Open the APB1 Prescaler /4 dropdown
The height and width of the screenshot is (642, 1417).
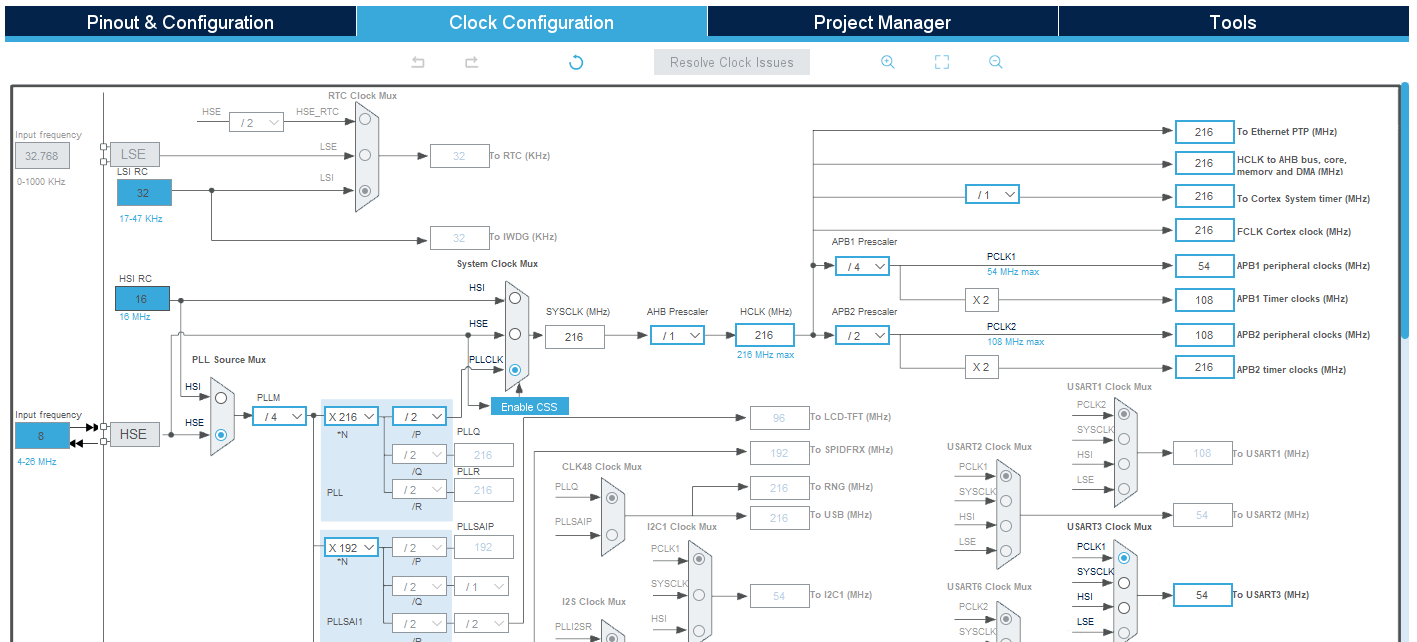pyautogui.click(x=862, y=266)
